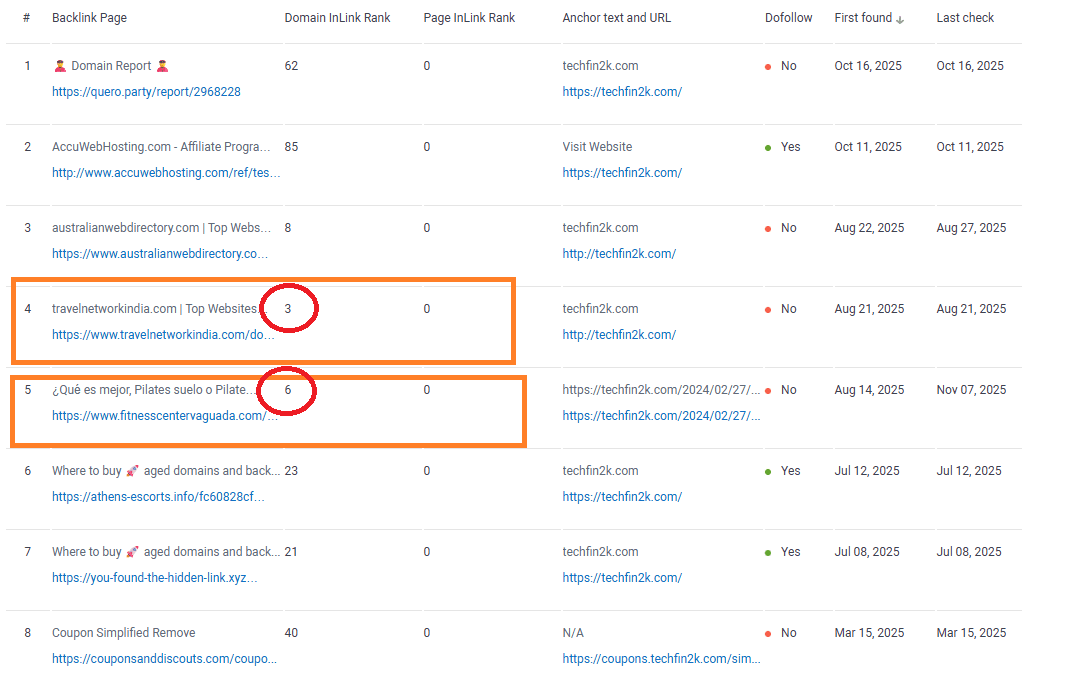Open the accuwebhosting.com ref link
The width and height of the screenshot is (1085, 697).
166,173
